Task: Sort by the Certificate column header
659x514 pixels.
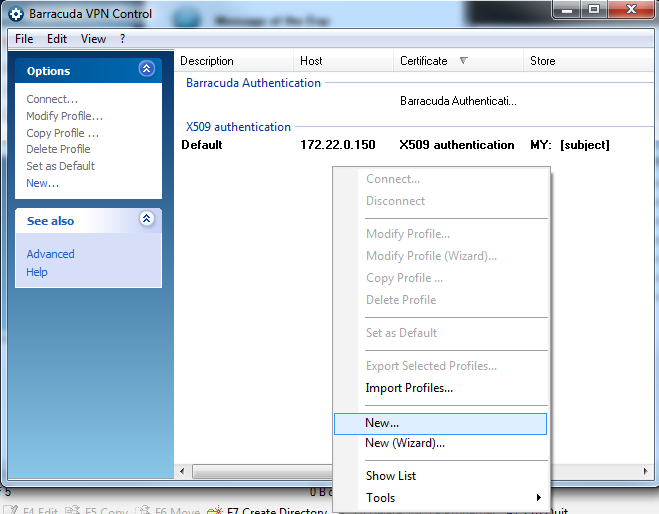Action: click(x=459, y=61)
